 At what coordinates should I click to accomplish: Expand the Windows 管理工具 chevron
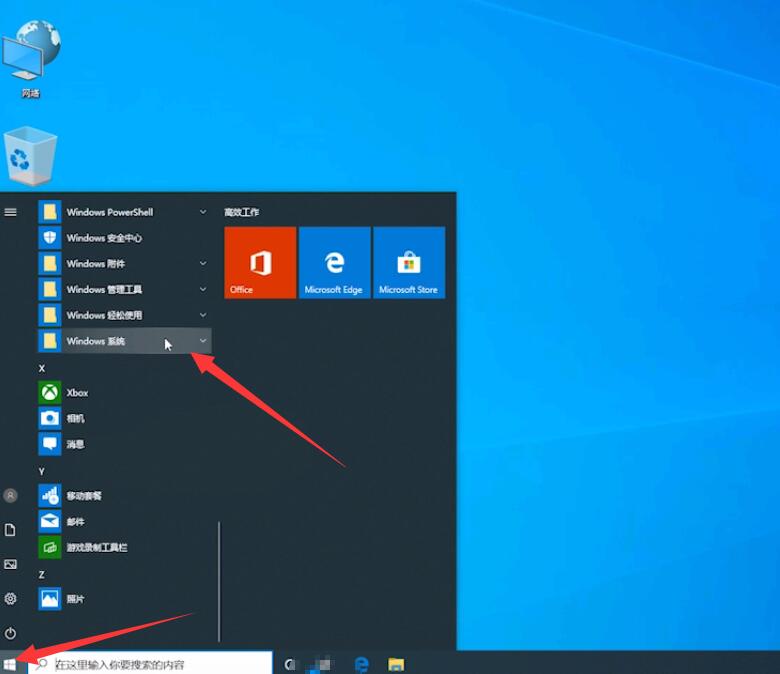[x=203, y=289]
